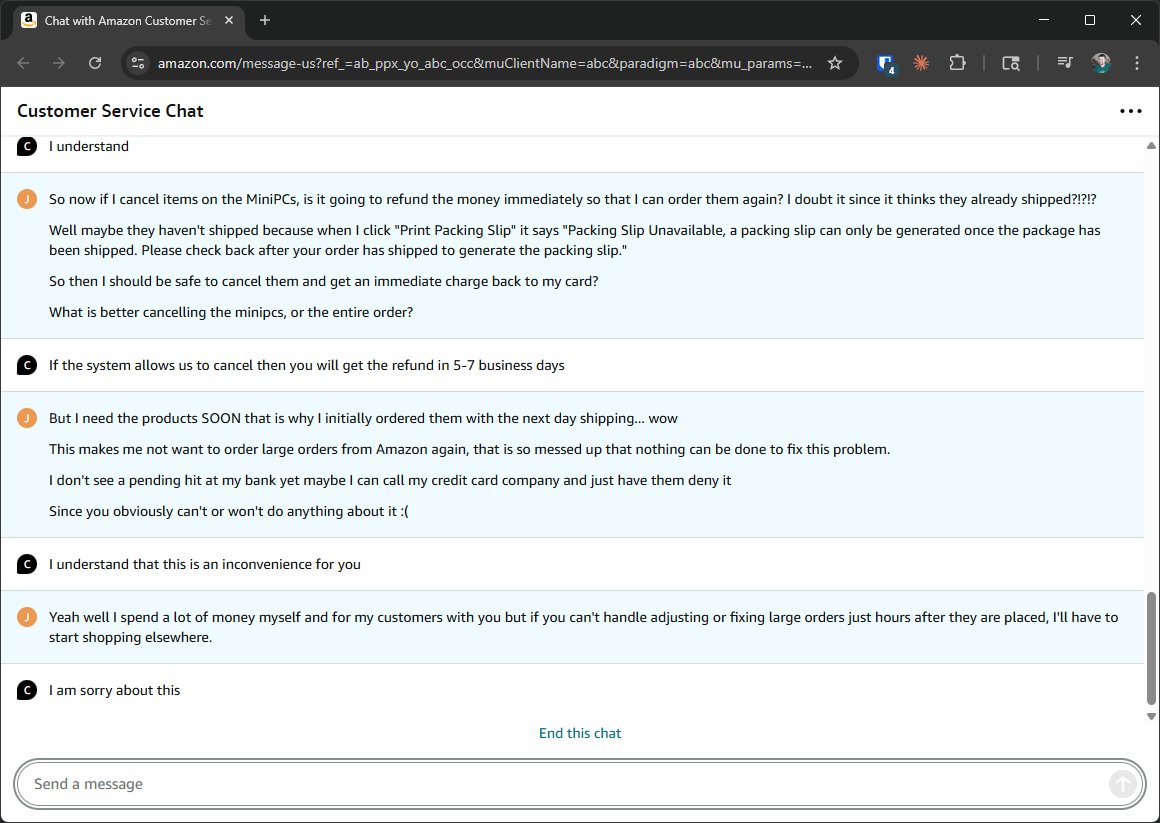Open the Bitwarden extension with badge 4
This screenshot has height=823, width=1160.
click(886, 64)
